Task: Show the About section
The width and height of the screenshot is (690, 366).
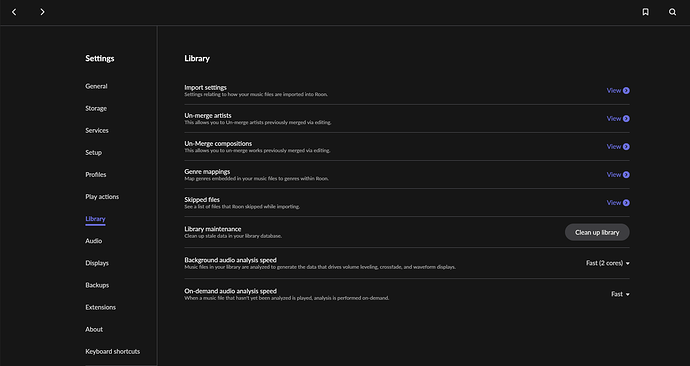Action: point(94,329)
